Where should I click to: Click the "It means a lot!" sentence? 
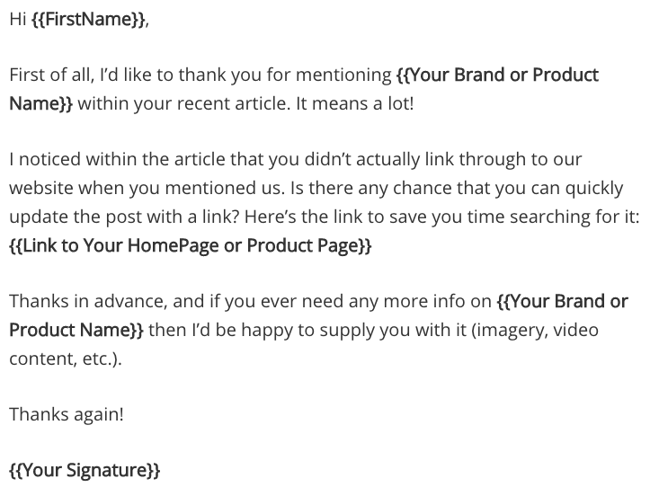tap(355, 103)
